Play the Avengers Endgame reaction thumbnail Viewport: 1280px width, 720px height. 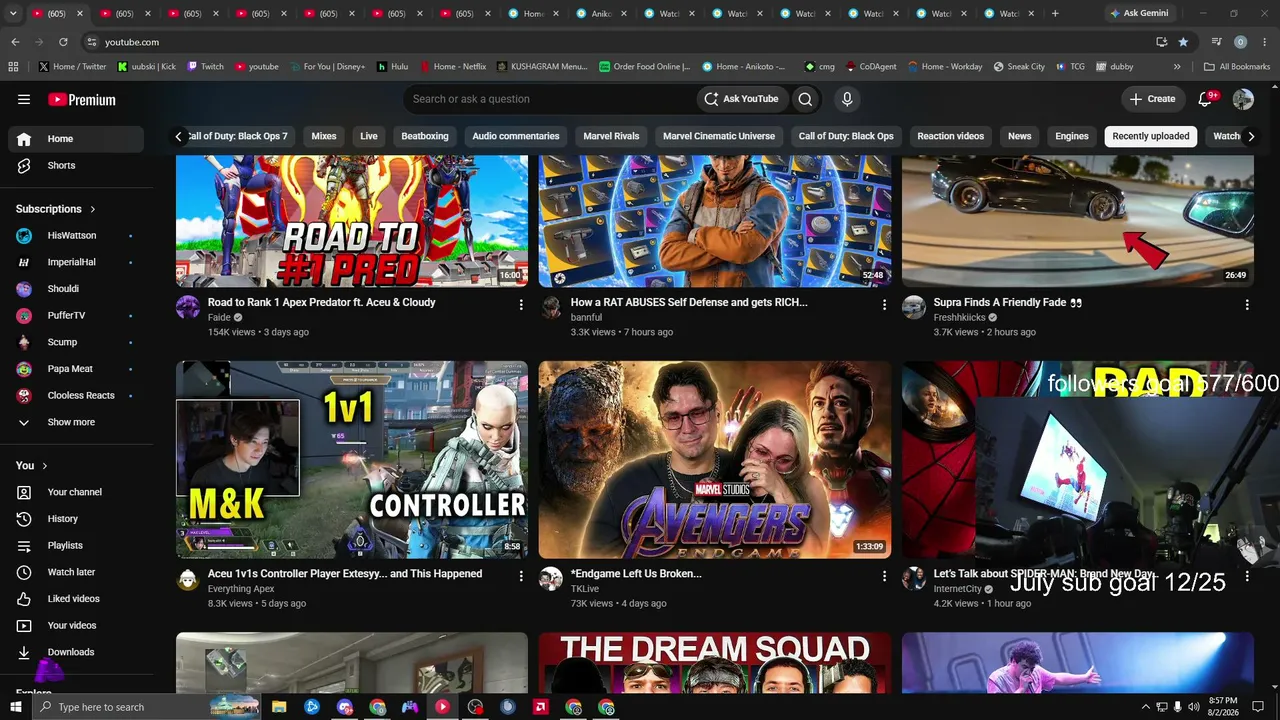tap(715, 460)
